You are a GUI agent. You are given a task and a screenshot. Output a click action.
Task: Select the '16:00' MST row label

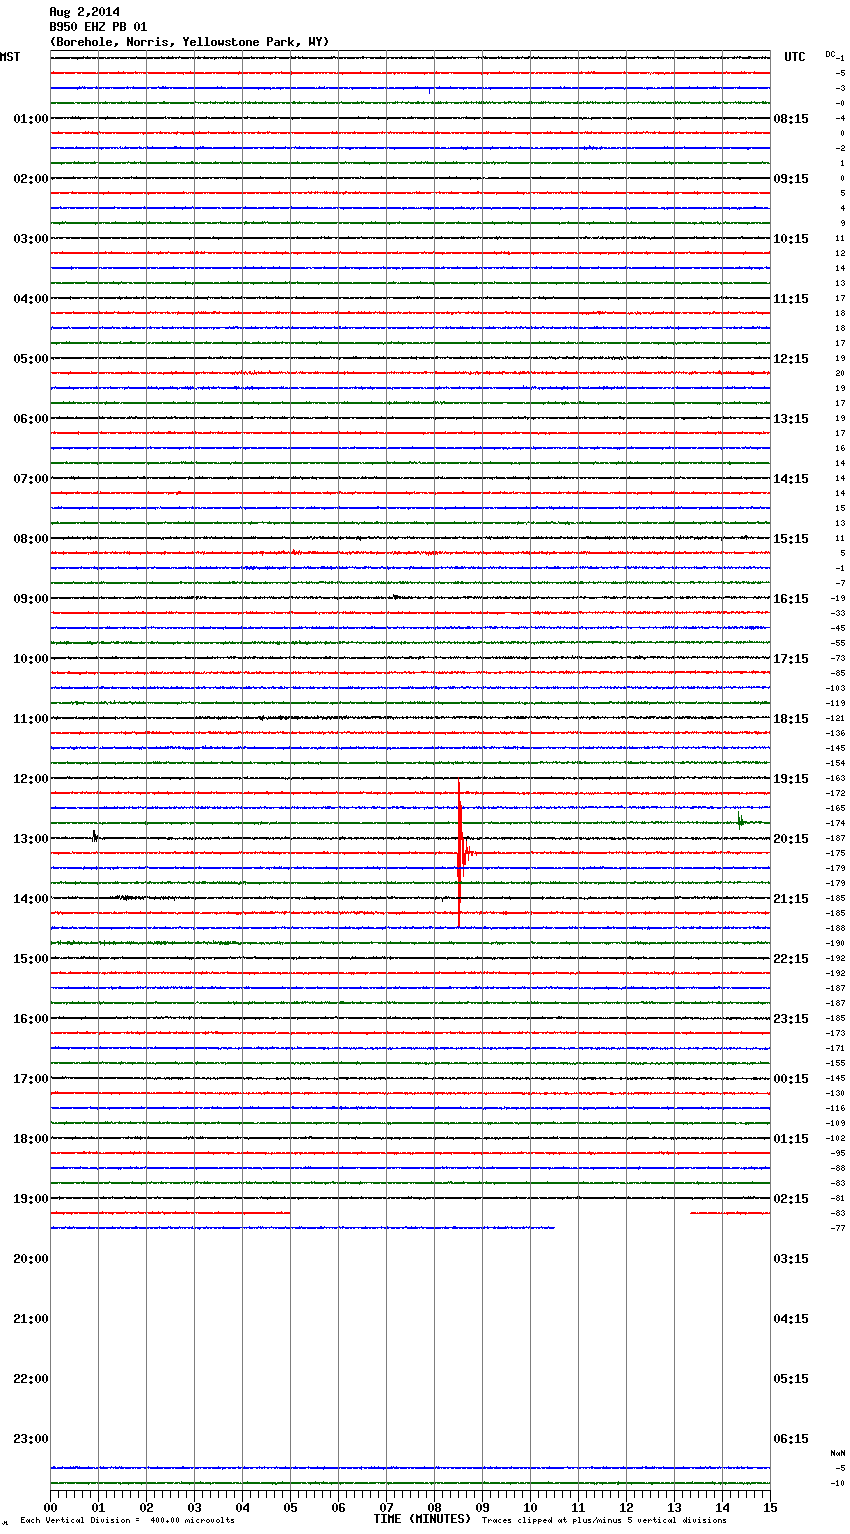[x=31, y=1019]
